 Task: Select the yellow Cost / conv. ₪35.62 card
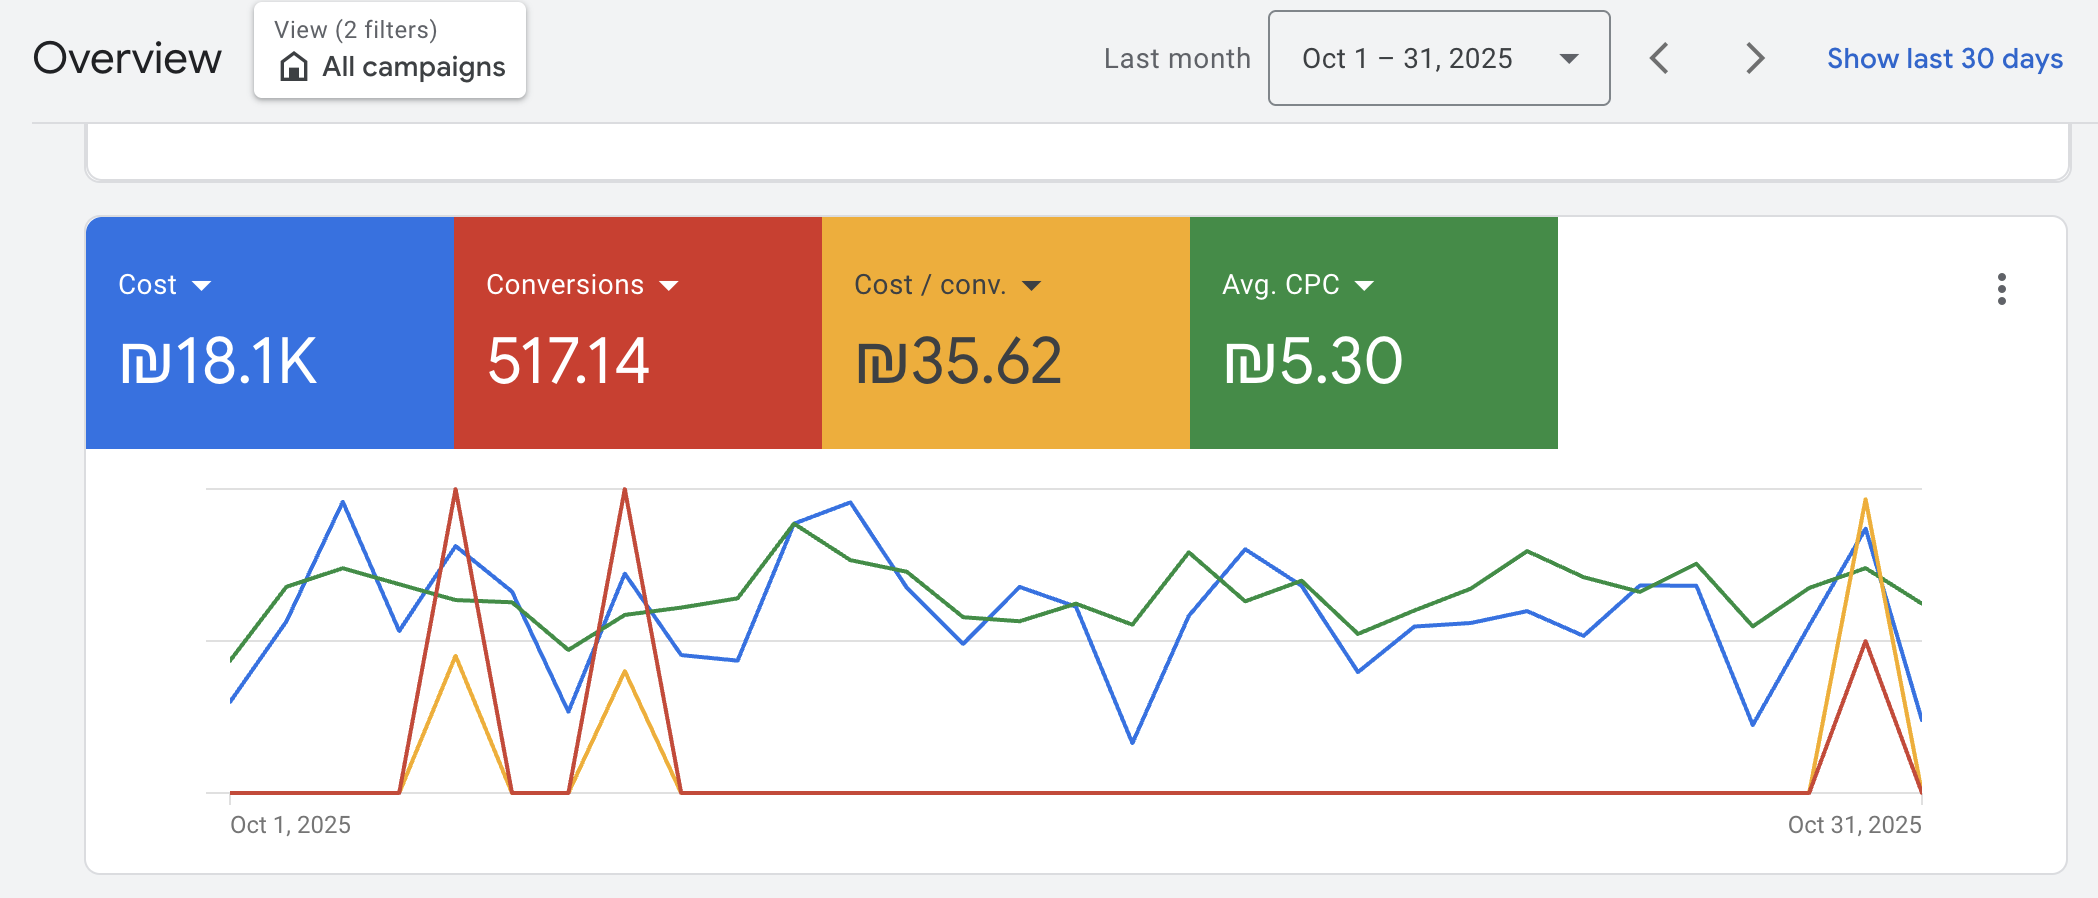click(x=1006, y=333)
